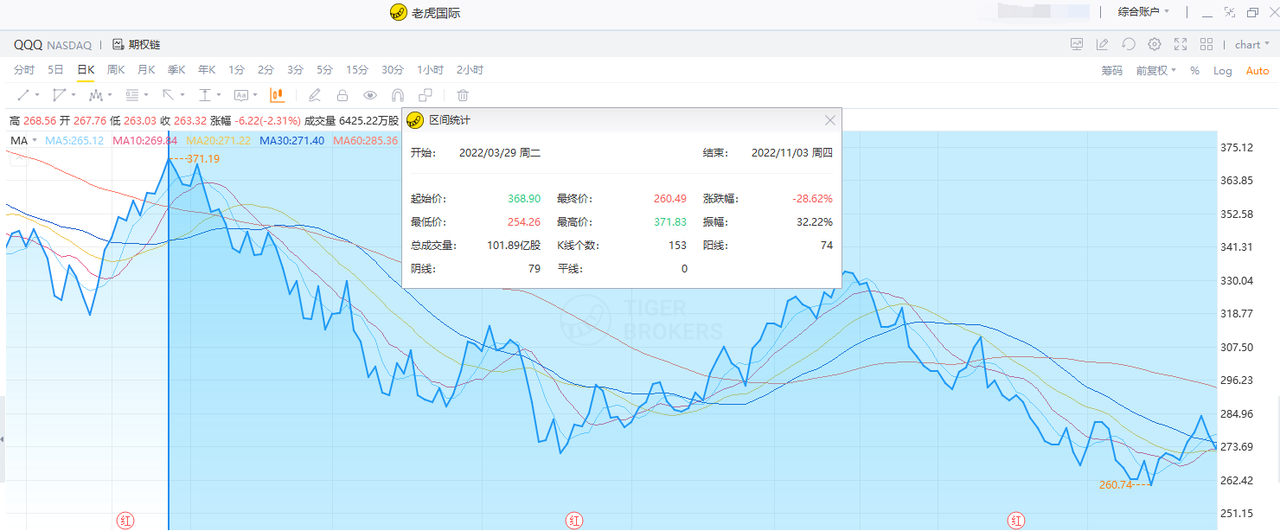Open the 综合账户 account dropdown
The height and width of the screenshot is (531, 1280).
(x=1145, y=13)
